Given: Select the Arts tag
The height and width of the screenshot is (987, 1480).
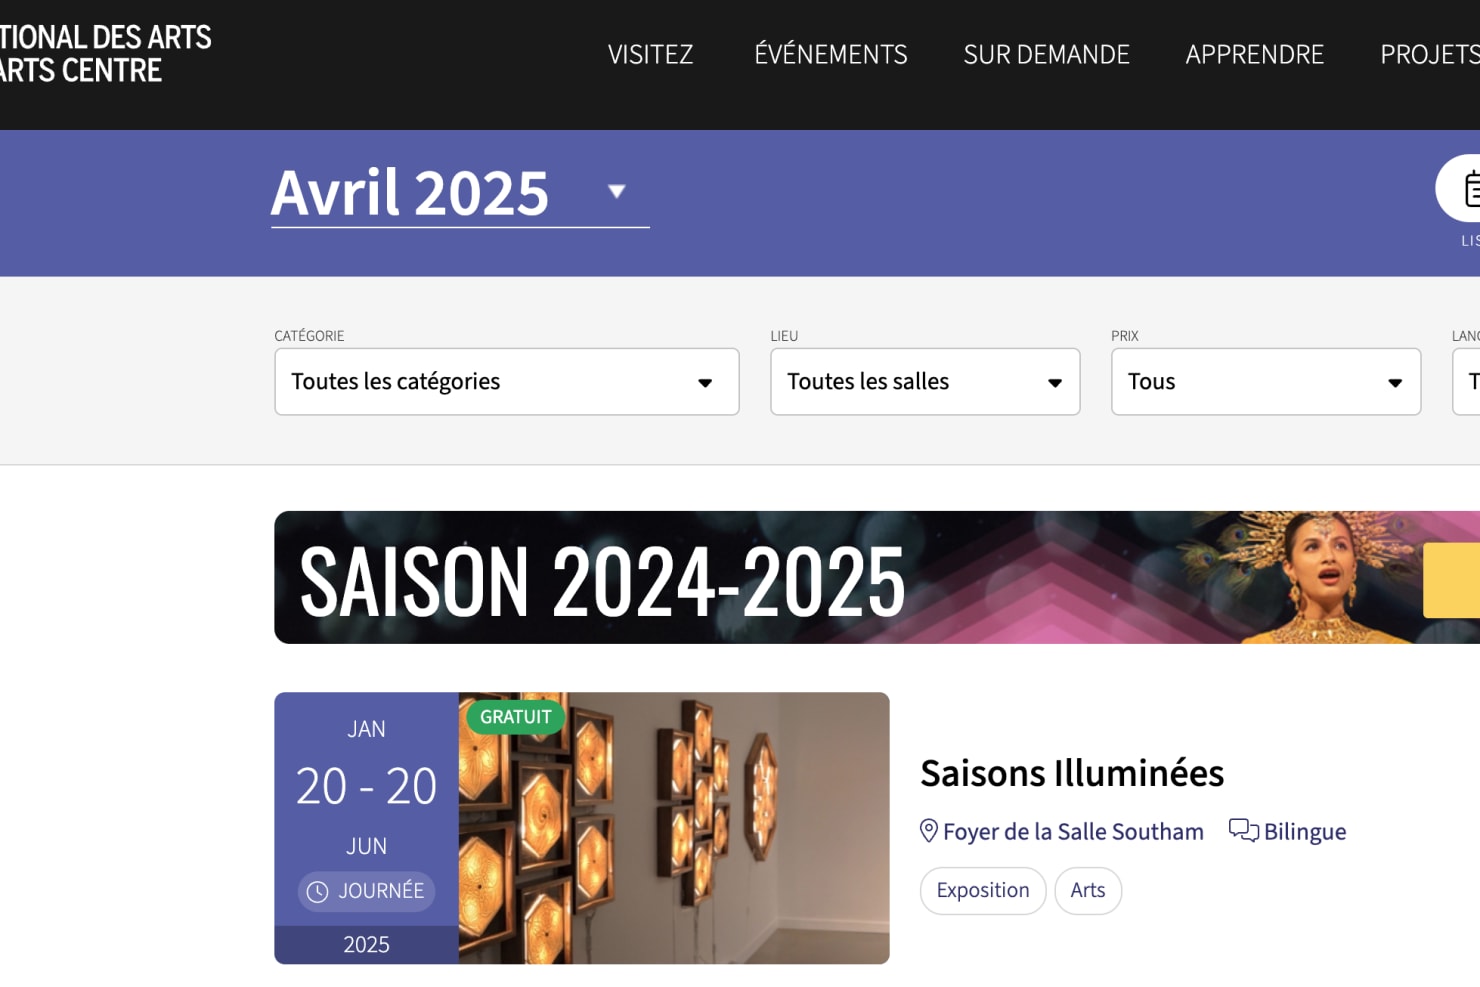Looking at the screenshot, I should (x=1088, y=891).
